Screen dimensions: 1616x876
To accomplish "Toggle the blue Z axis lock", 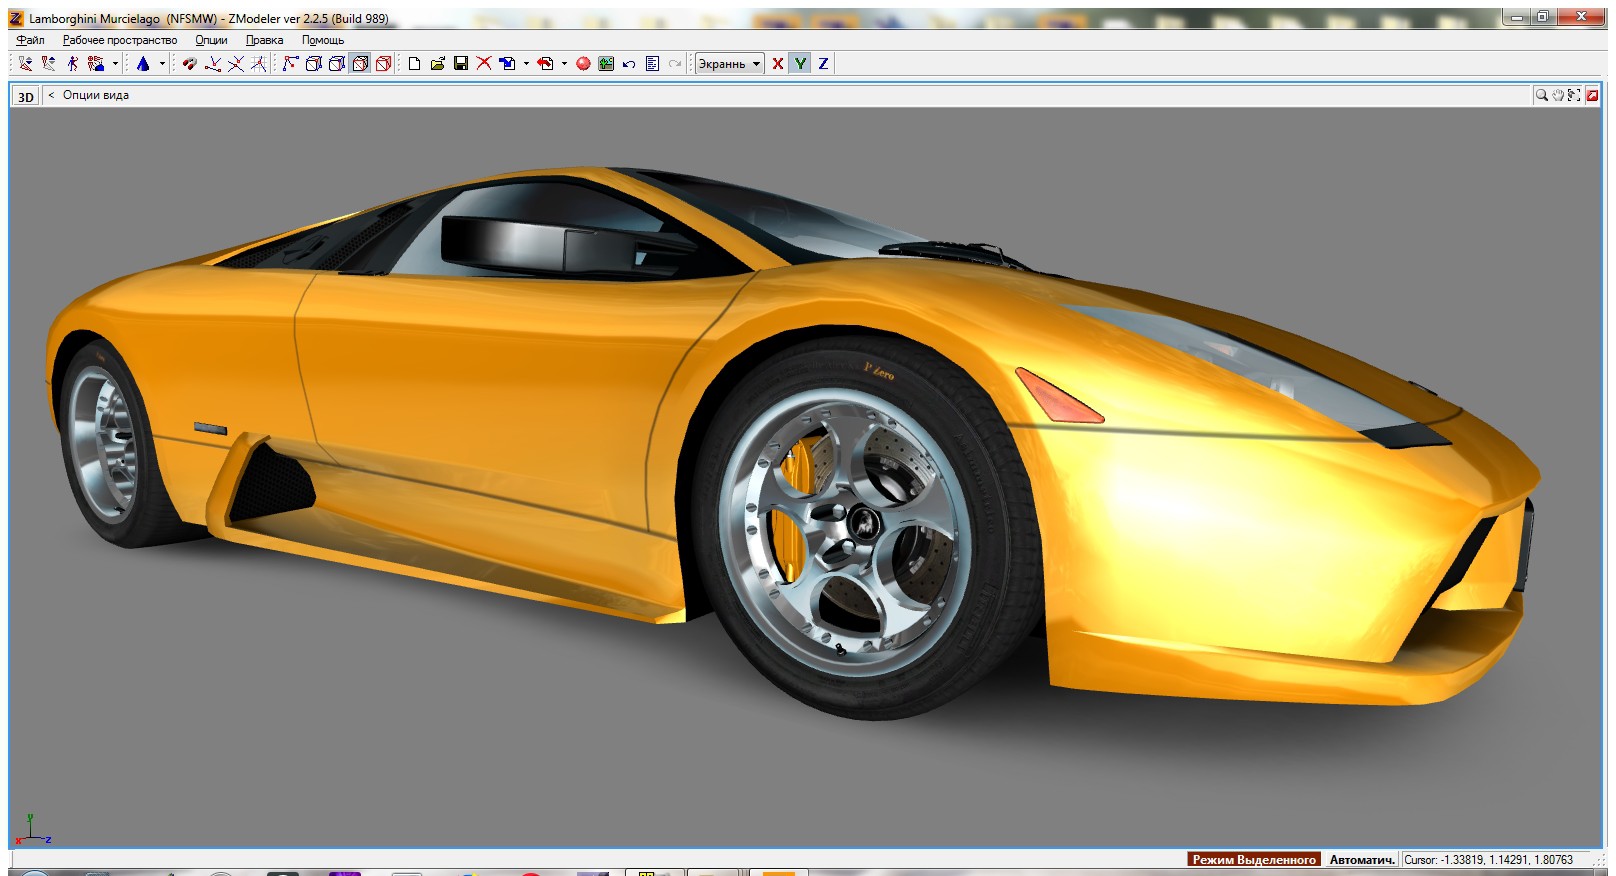I will 823,63.
